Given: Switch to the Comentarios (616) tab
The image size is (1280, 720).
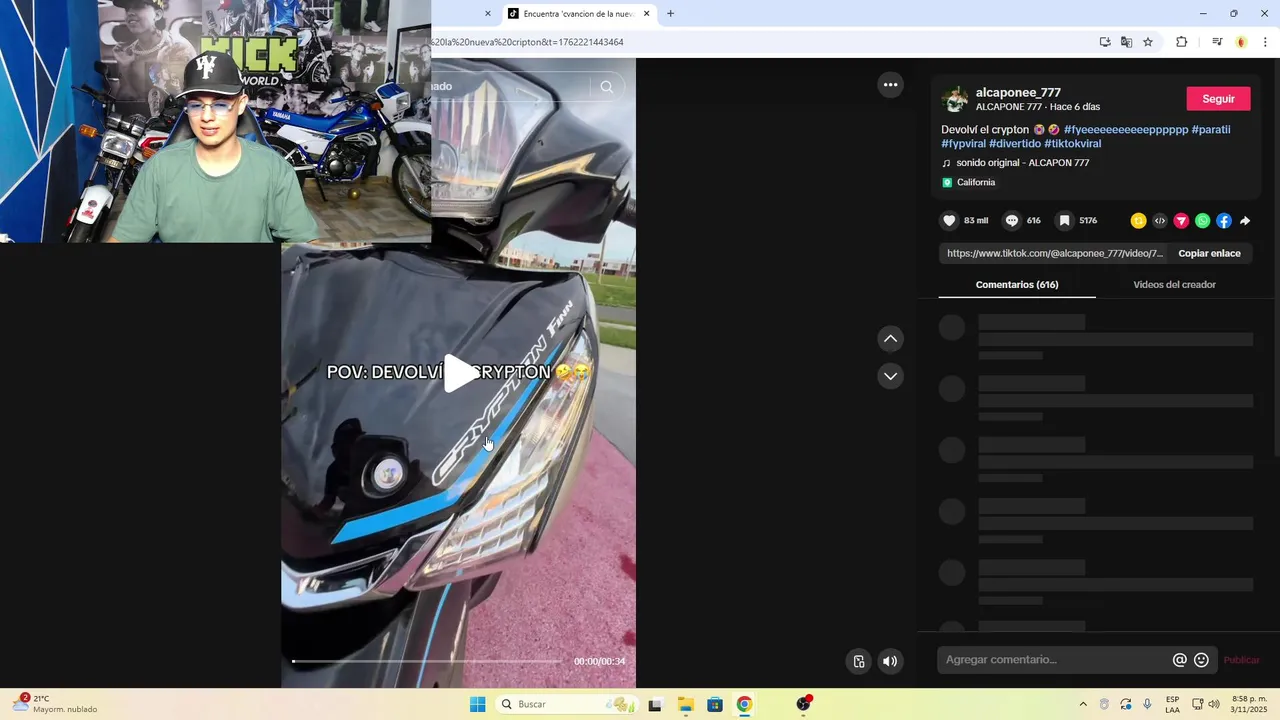Looking at the screenshot, I should tap(1017, 285).
